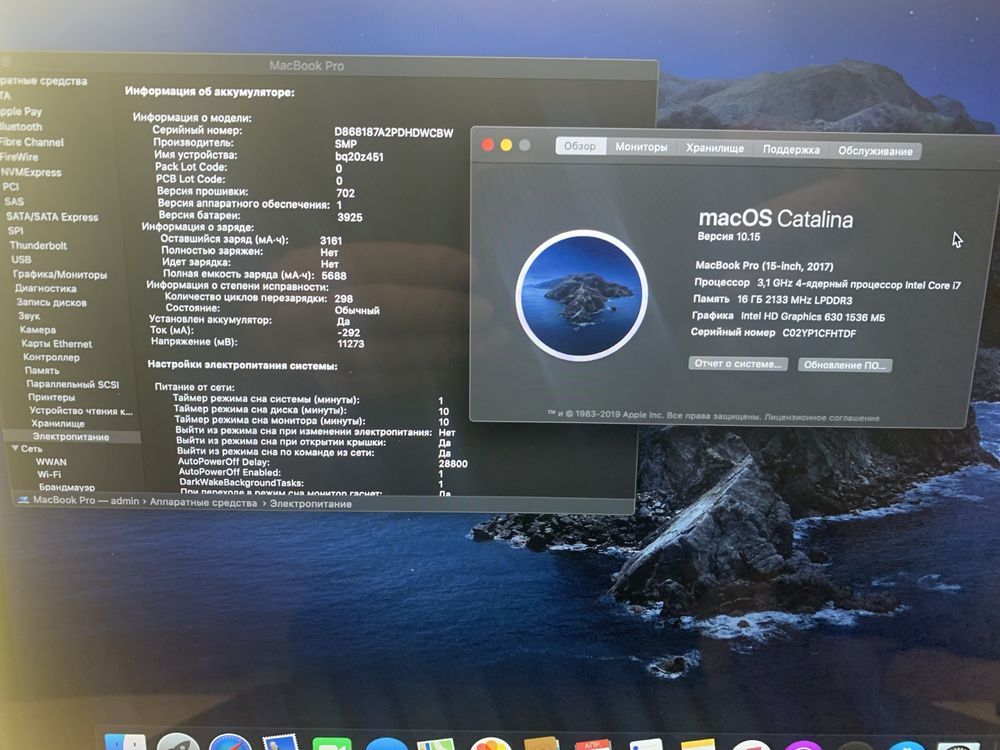Open the Лицензионное соглашение link

(x=821, y=418)
